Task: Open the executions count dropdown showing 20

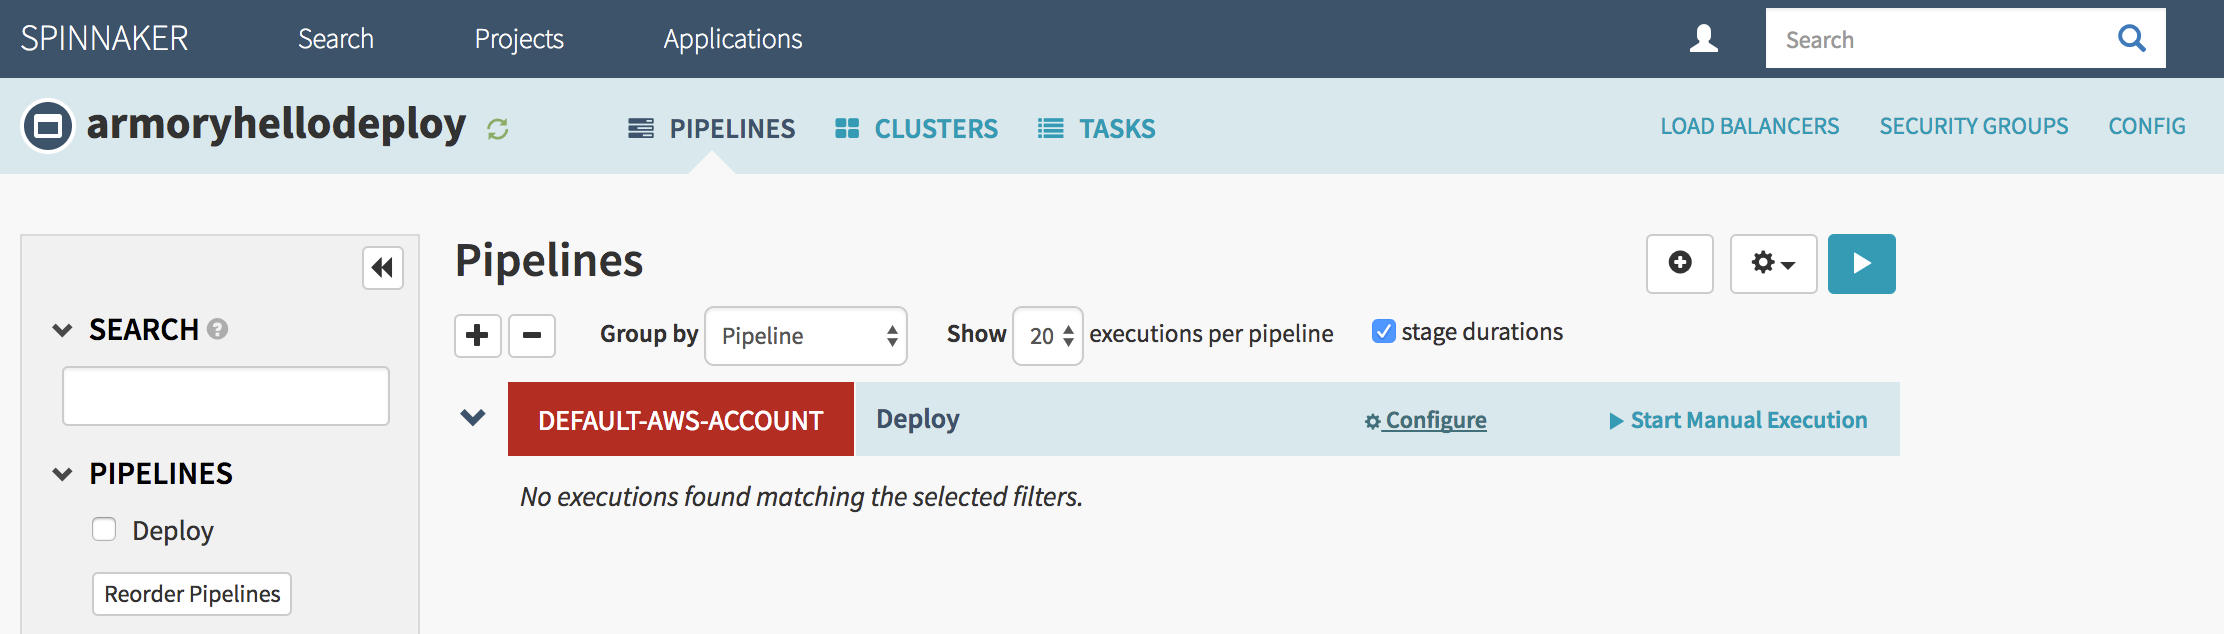Action: coord(1047,336)
